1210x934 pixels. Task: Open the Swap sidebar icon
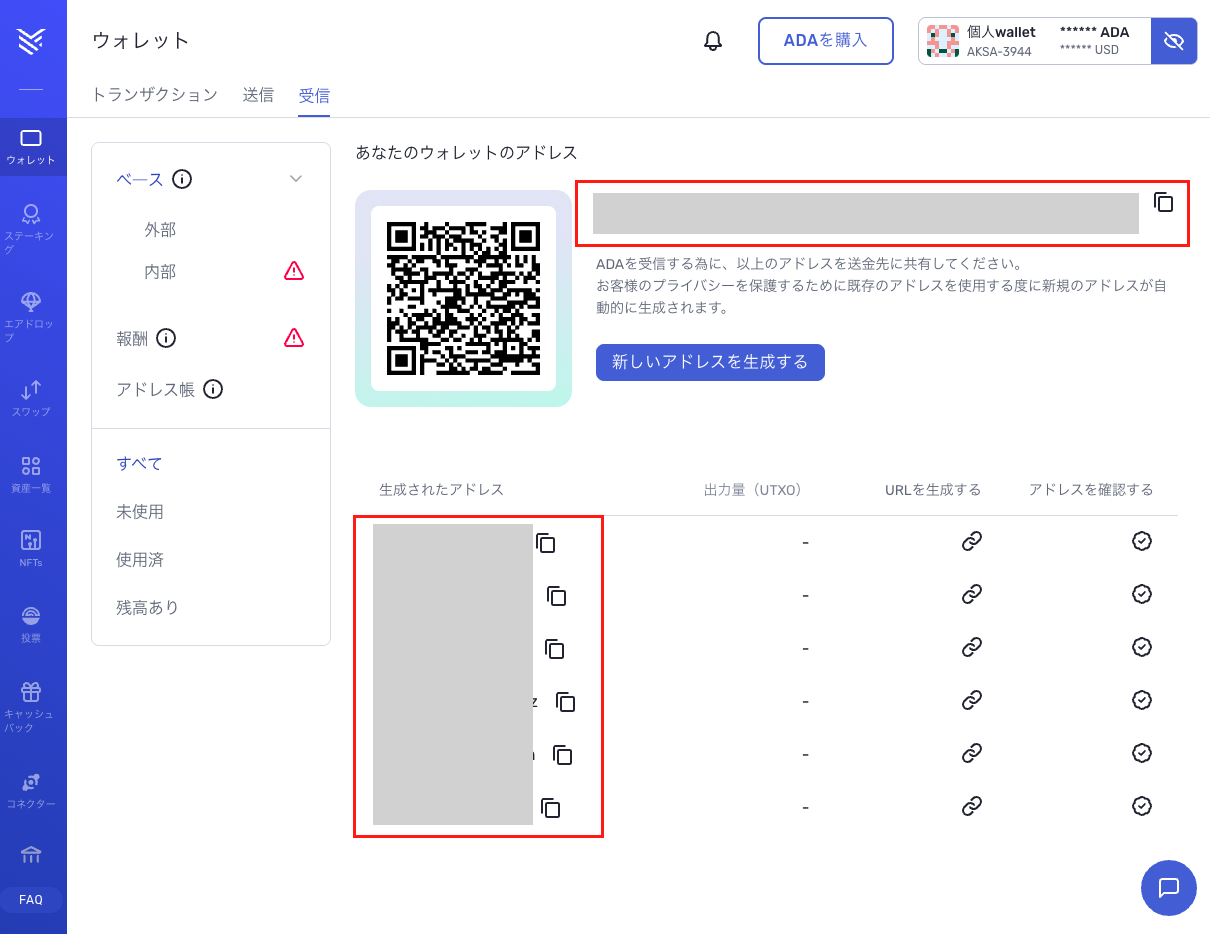[31, 397]
